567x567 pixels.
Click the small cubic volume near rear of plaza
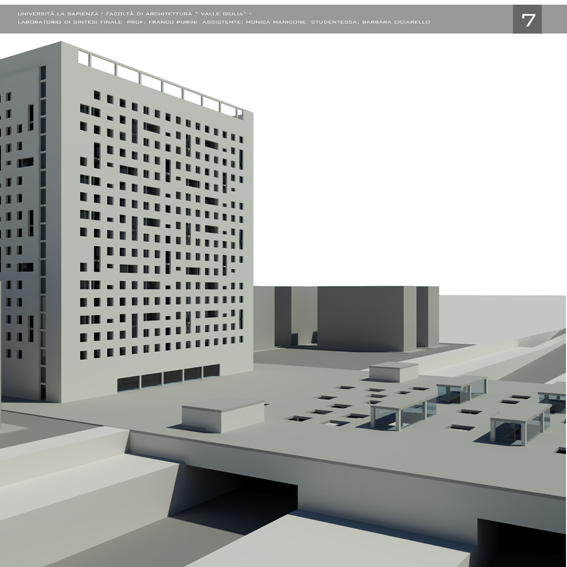tap(394, 372)
